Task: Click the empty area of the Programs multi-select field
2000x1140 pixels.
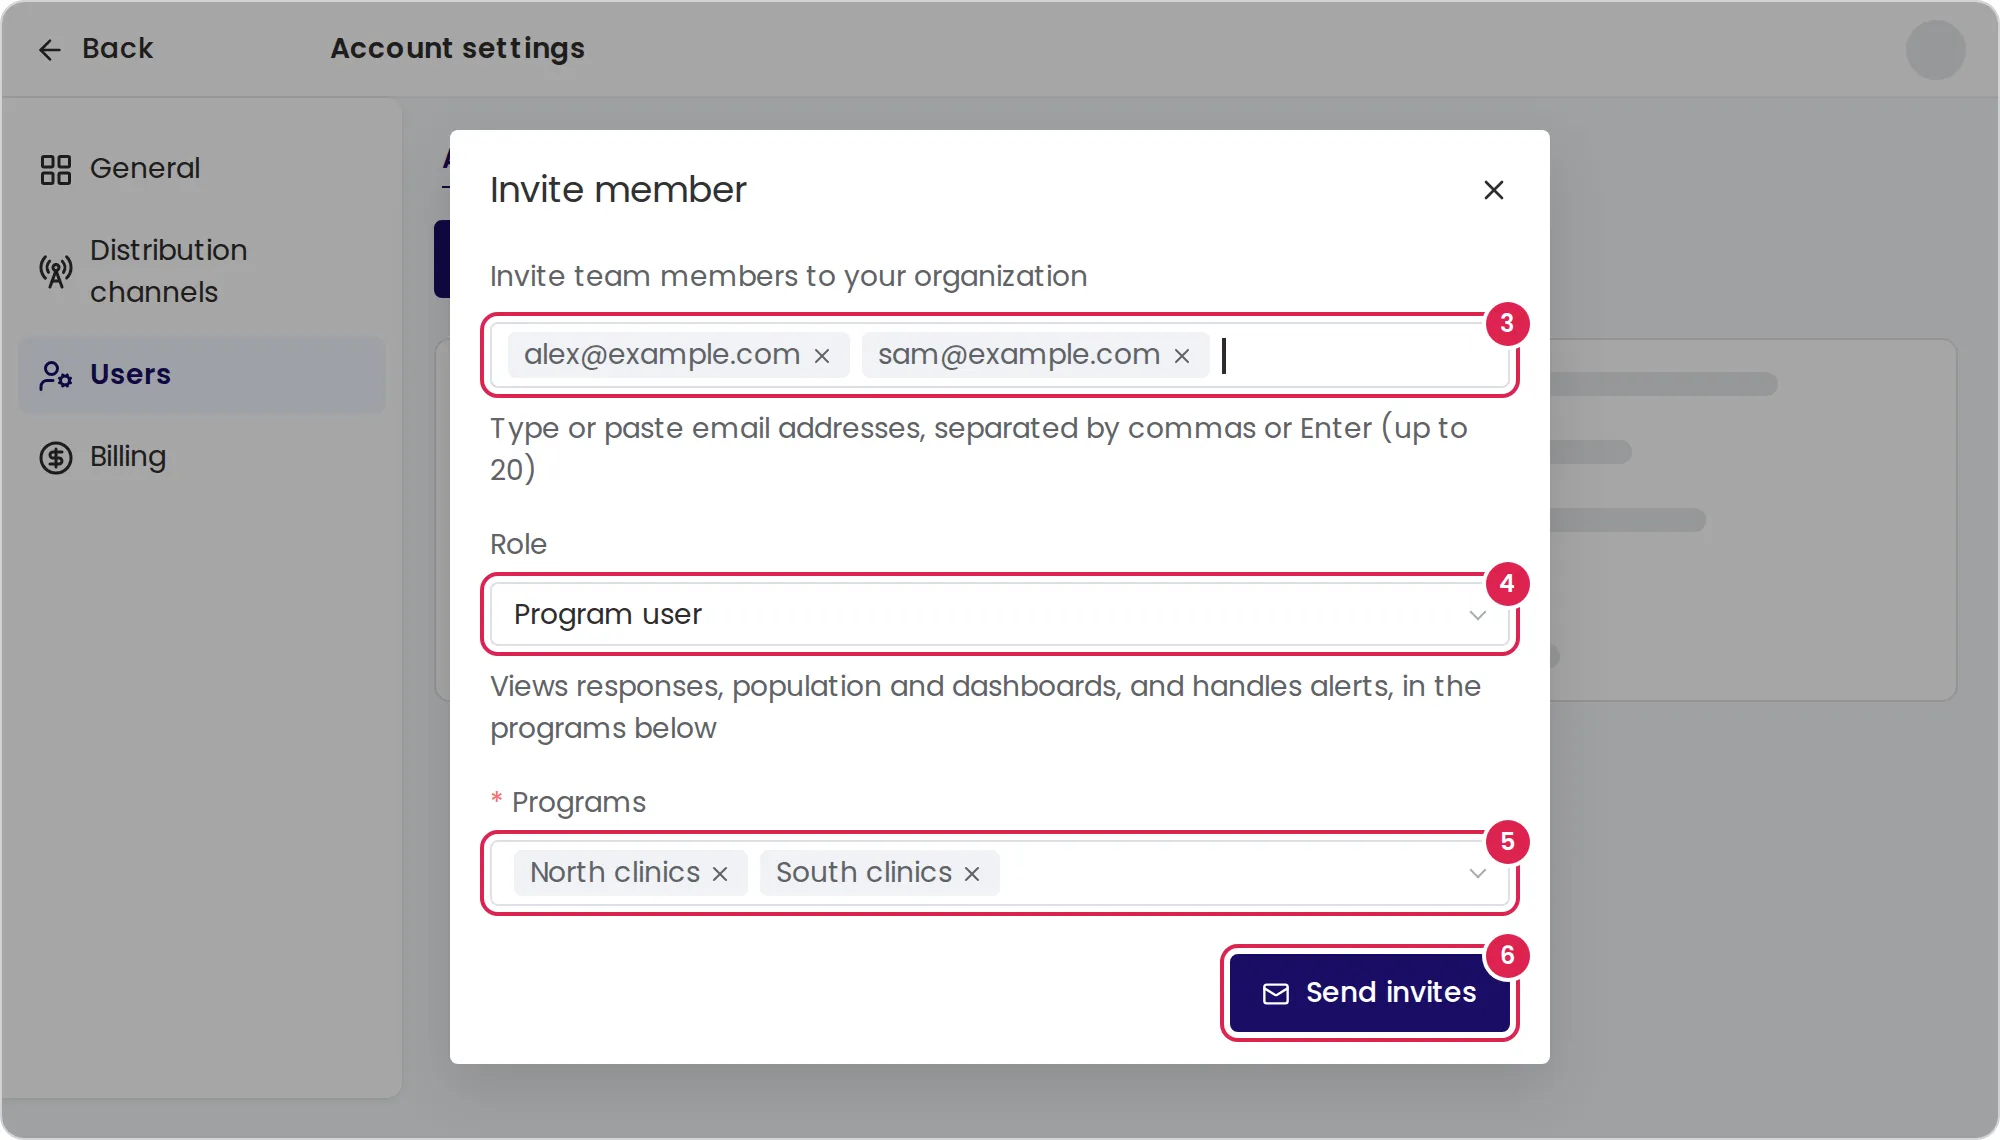Action: point(1230,874)
